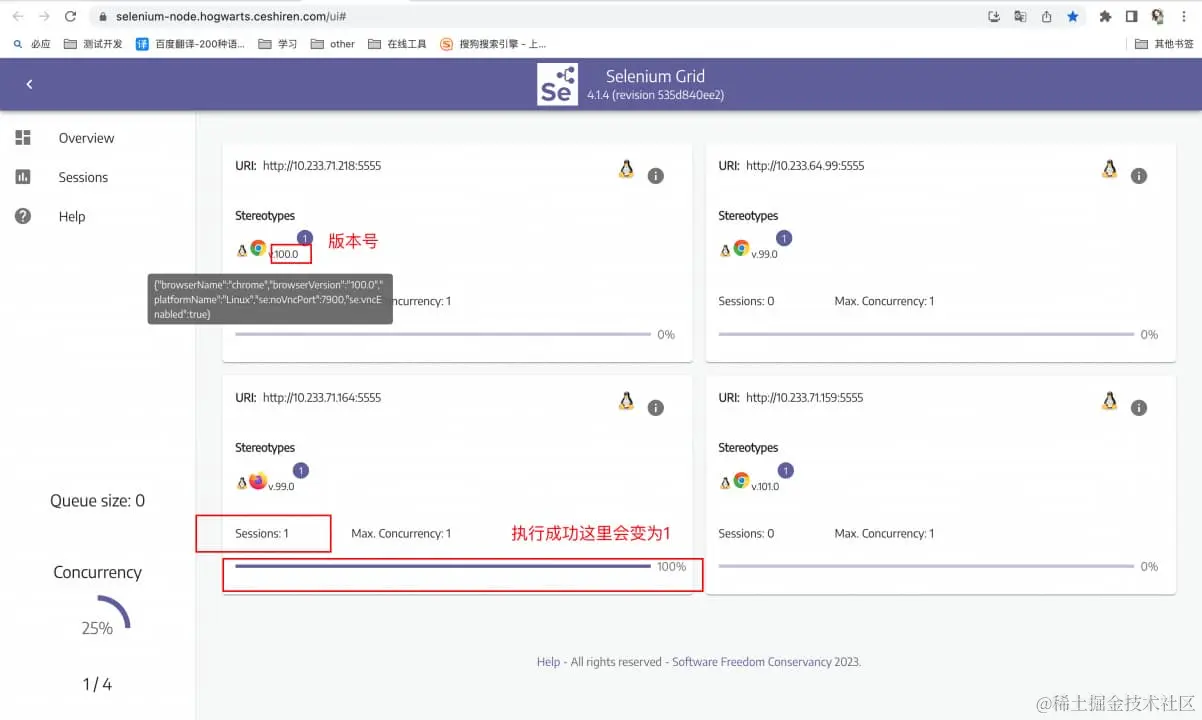Click Linux penguin icon of node 10.233.71.218

626,169
